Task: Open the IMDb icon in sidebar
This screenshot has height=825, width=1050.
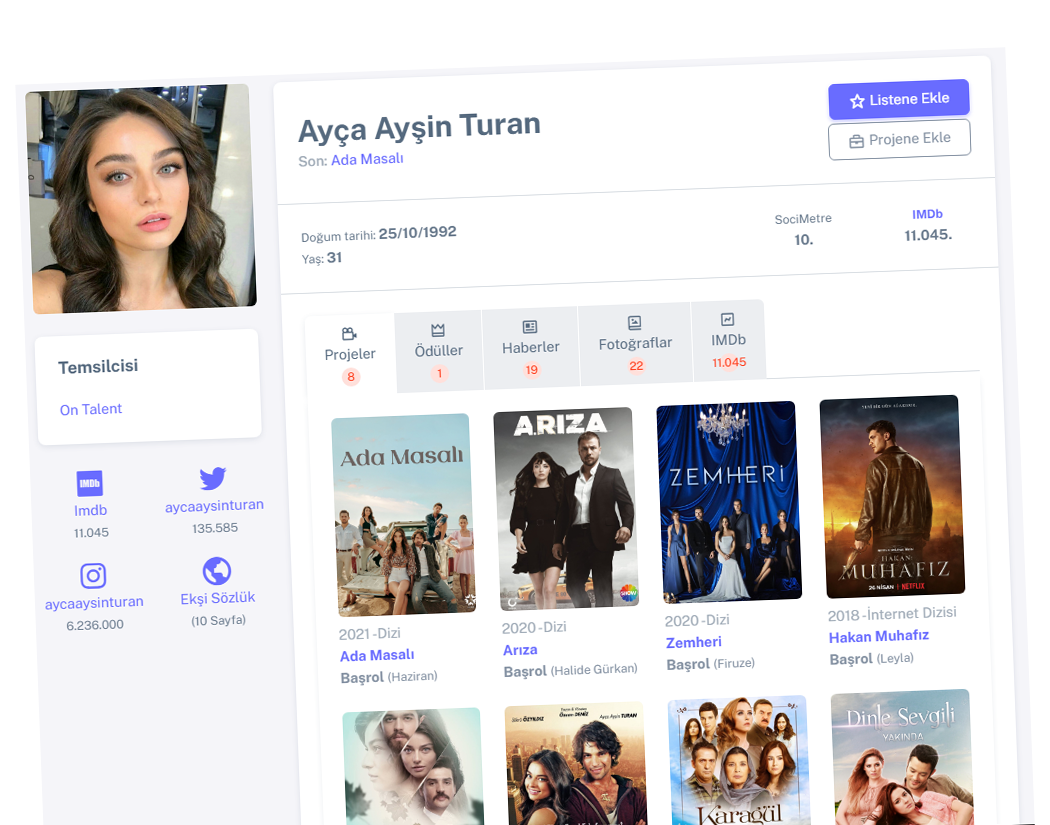Action: point(90,484)
